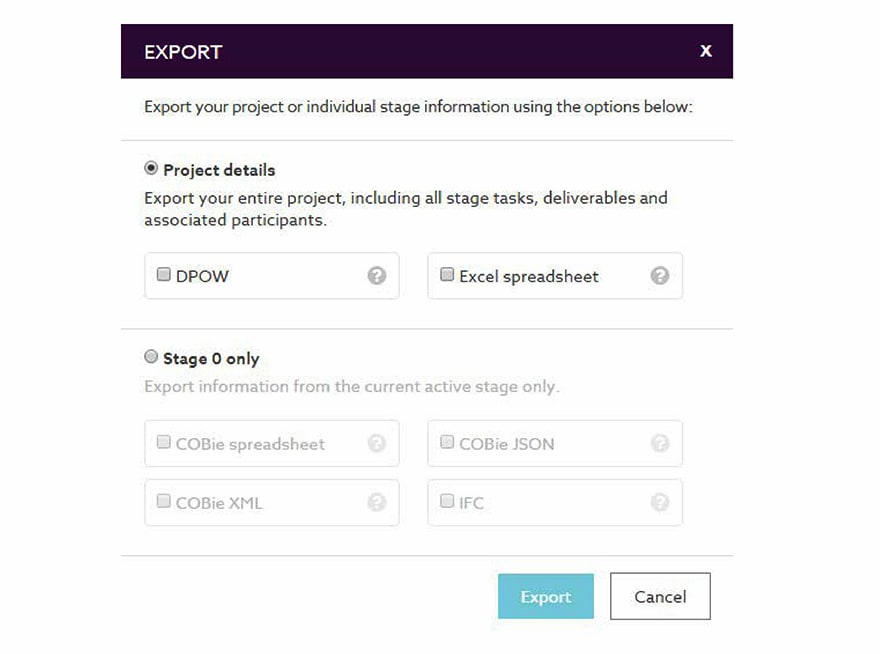880x654 pixels.
Task: Show help for COBie XML option
Action: tap(376, 502)
